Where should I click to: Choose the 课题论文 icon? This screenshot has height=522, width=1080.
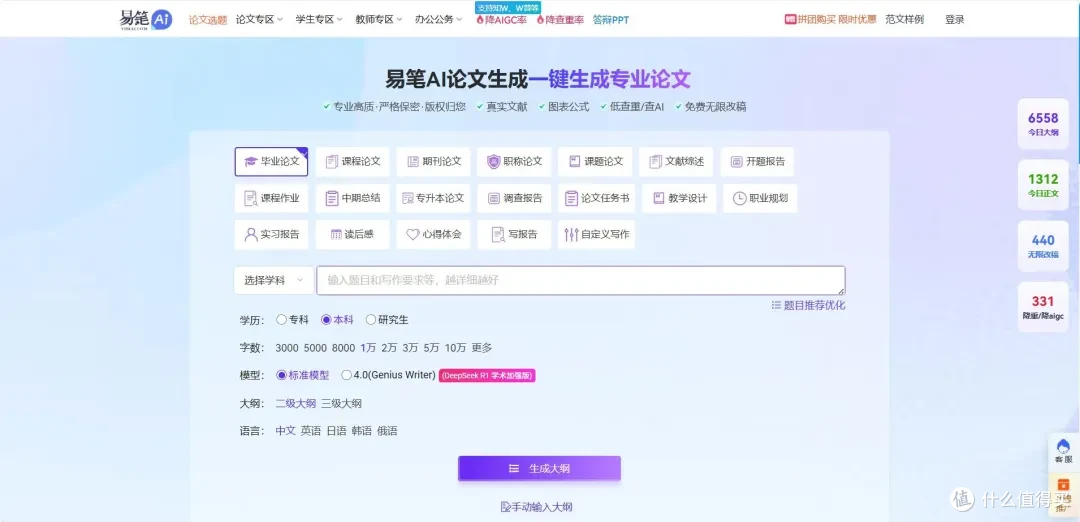click(574, 162)
